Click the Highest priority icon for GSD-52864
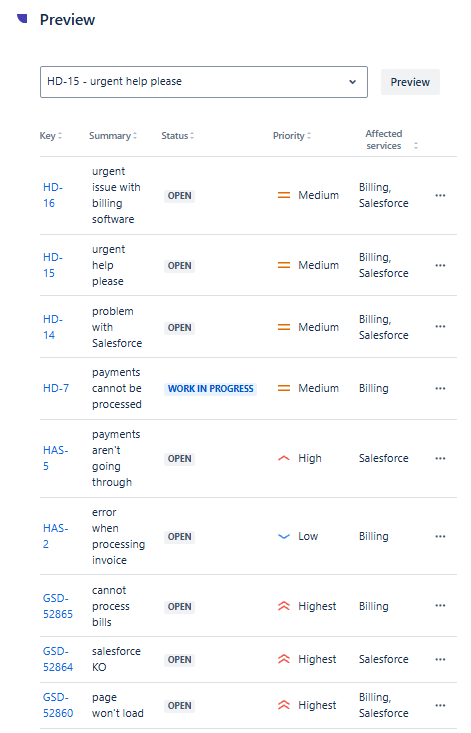Viewport: 471px width, 733px height. [284, 659]
